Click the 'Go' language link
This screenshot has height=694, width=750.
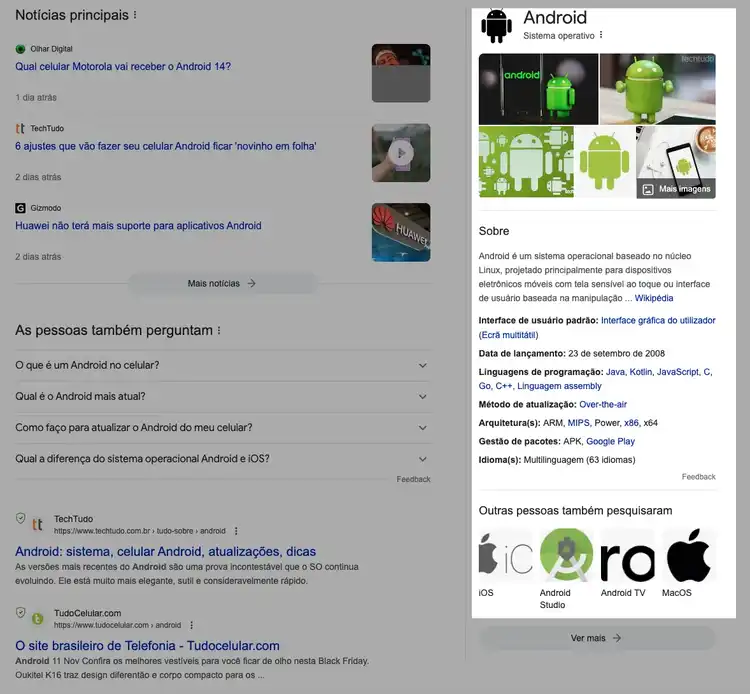click(485, 386)
